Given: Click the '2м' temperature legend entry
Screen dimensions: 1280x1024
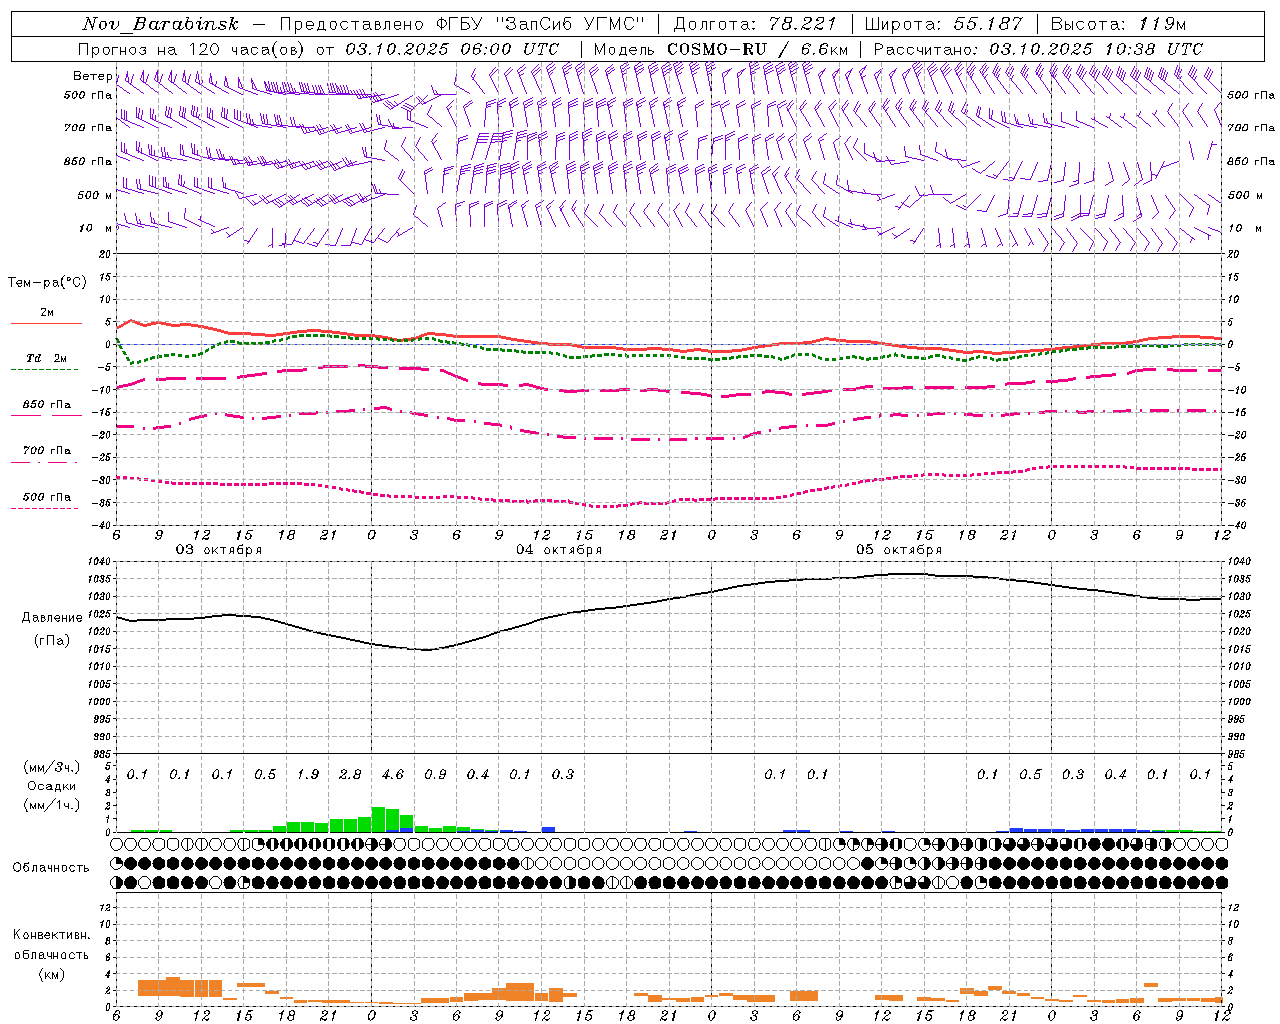Looking at the screenshot, I should (x=47, y=313).
